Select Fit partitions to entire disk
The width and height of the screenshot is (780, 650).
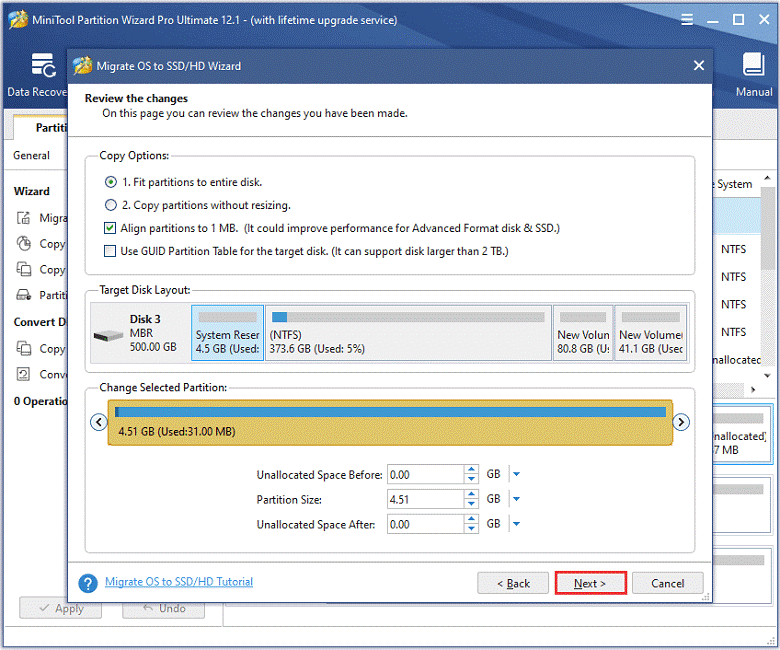pos(110,182)
